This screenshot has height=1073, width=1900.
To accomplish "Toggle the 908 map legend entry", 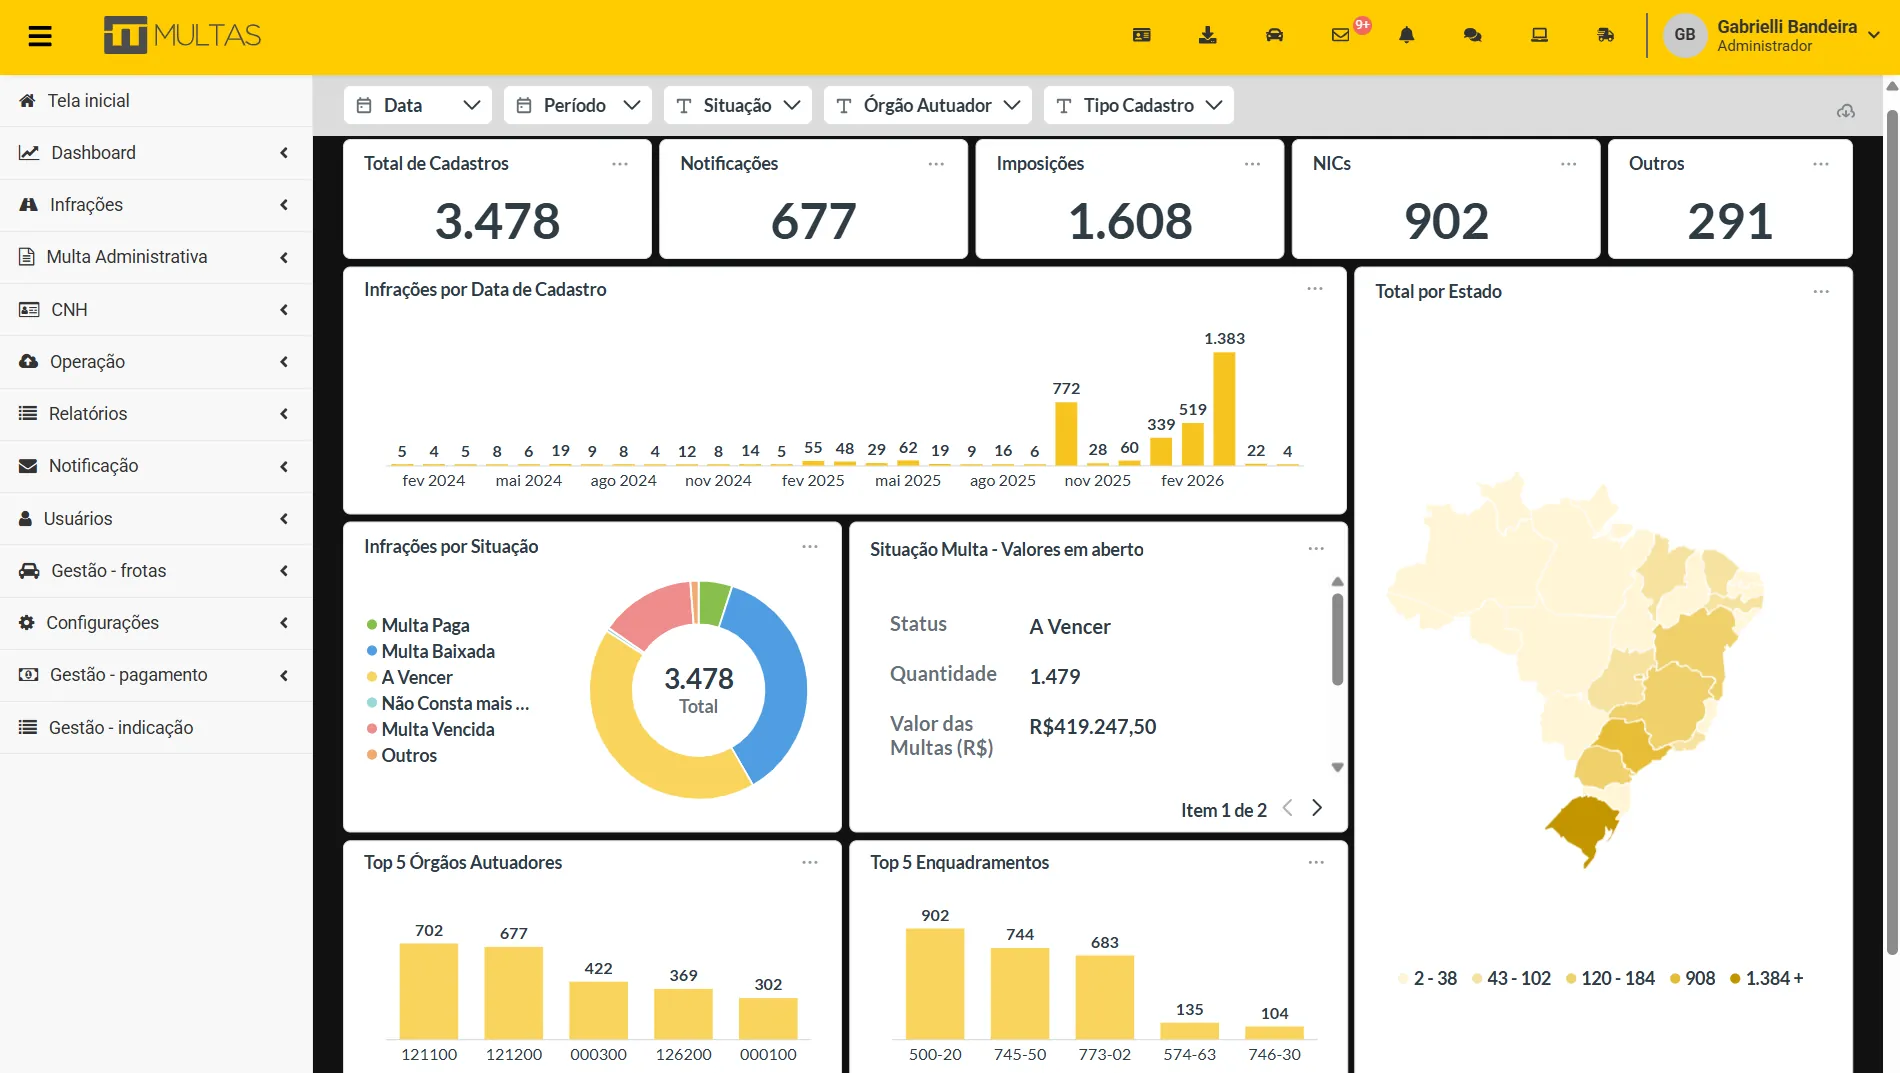I will point(1692,978).
